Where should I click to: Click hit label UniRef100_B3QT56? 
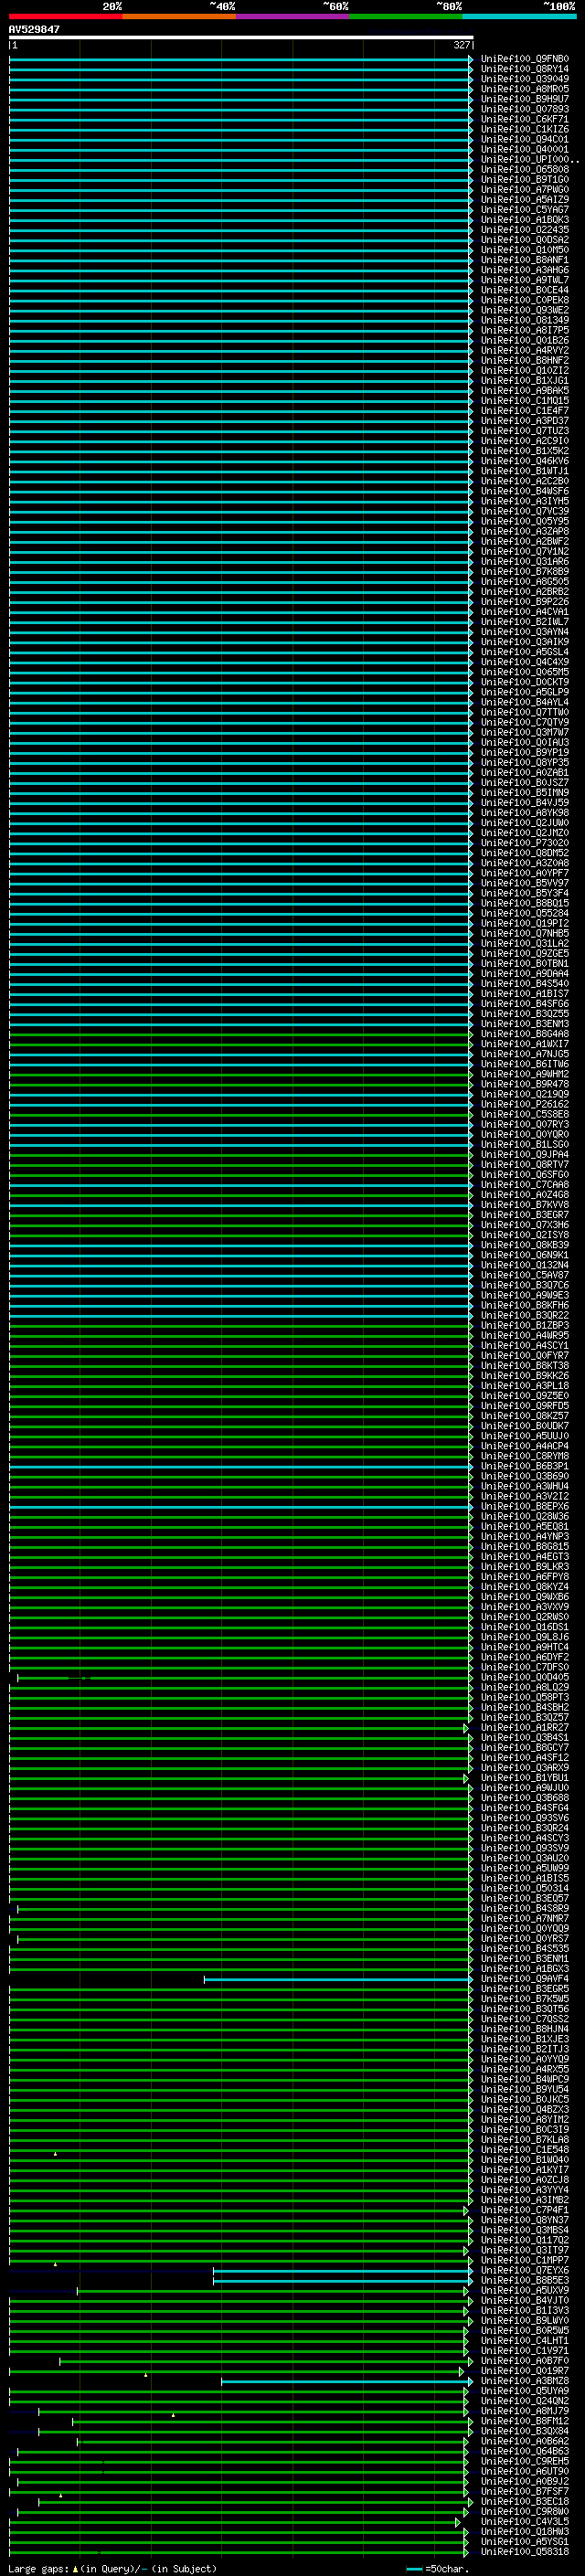pyautogui.click(x=525, y=2009)
